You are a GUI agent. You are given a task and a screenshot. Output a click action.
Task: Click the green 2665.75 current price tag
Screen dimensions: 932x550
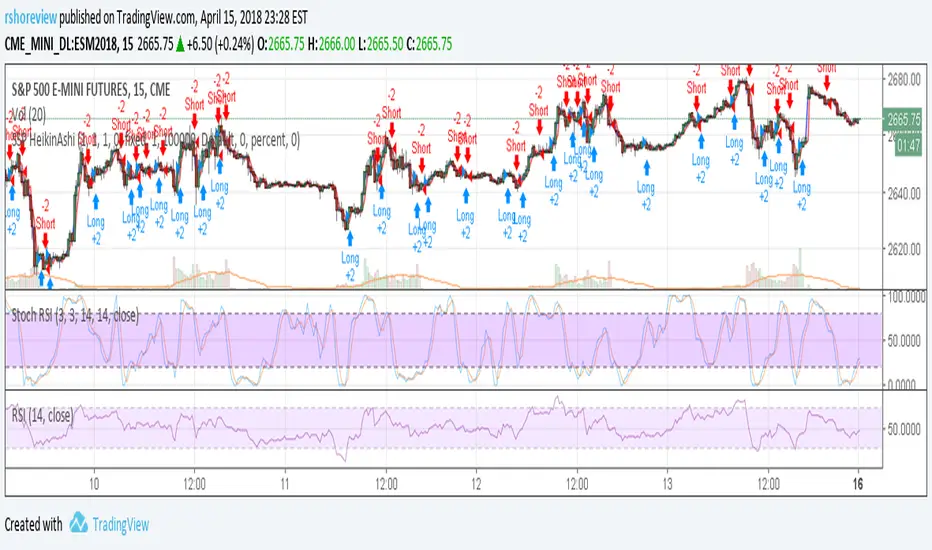(903, 120)
